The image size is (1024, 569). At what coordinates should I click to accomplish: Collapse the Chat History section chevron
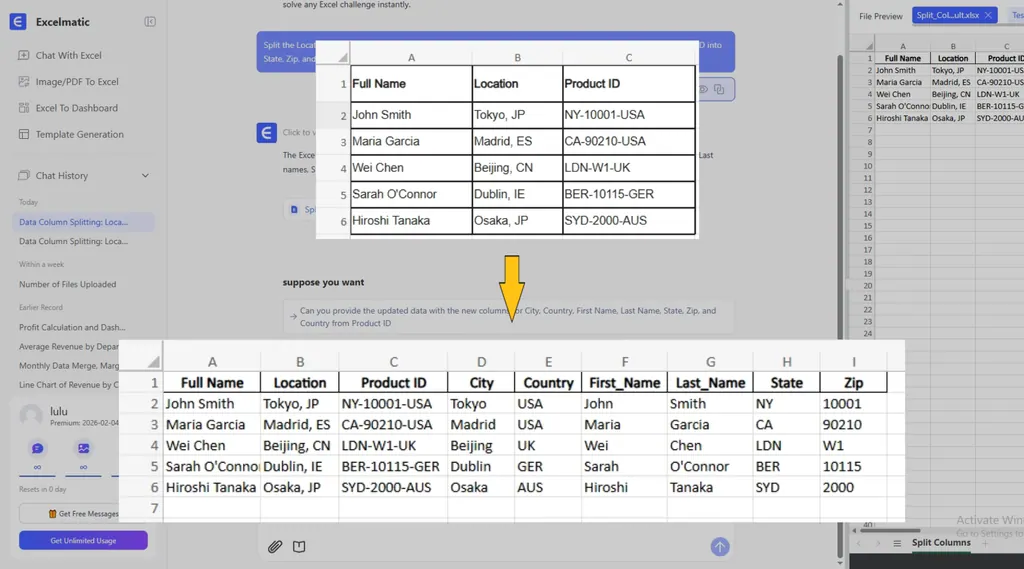click(145, 176)
